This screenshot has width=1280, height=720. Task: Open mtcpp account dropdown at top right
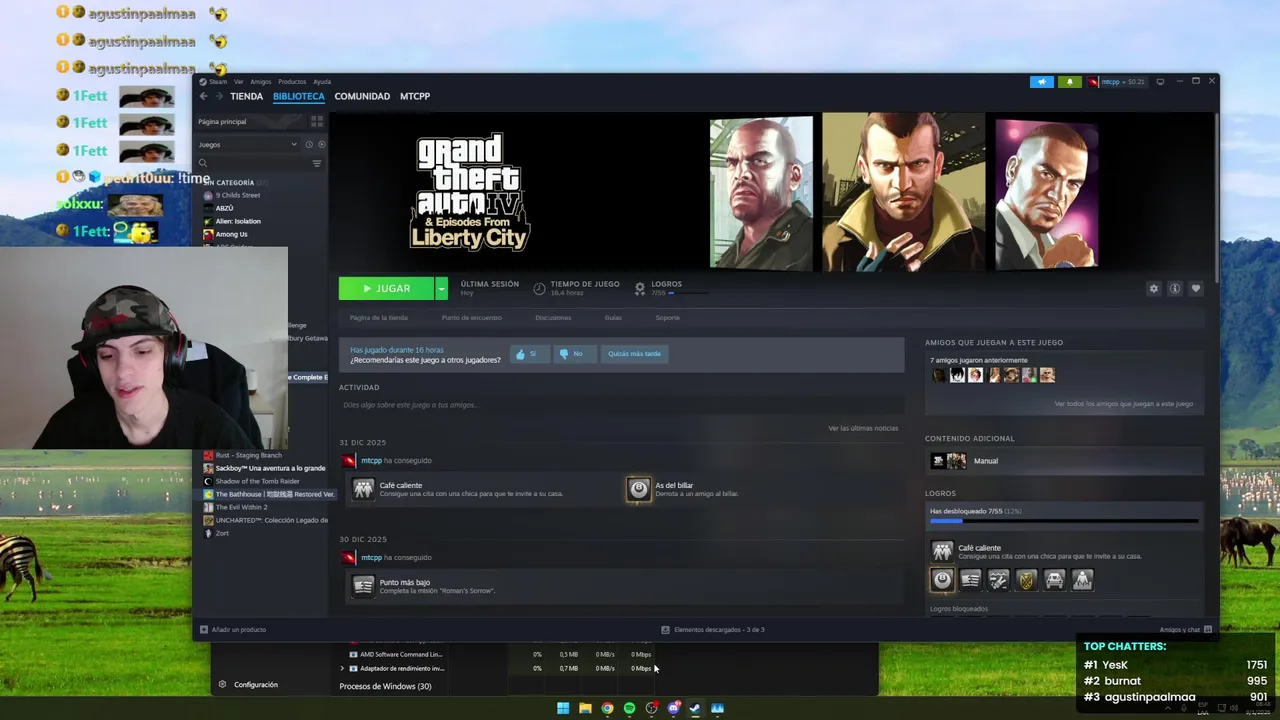click(x=1117, y=82)
